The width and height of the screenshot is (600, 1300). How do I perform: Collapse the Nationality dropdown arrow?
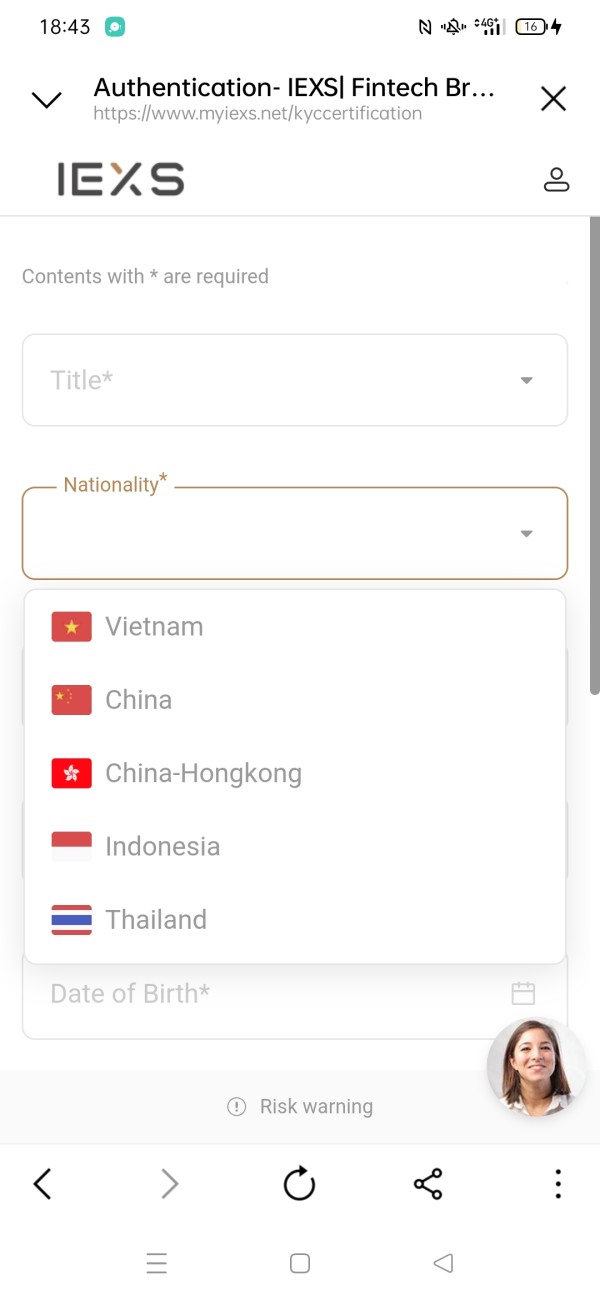click(x=527, y=534)
